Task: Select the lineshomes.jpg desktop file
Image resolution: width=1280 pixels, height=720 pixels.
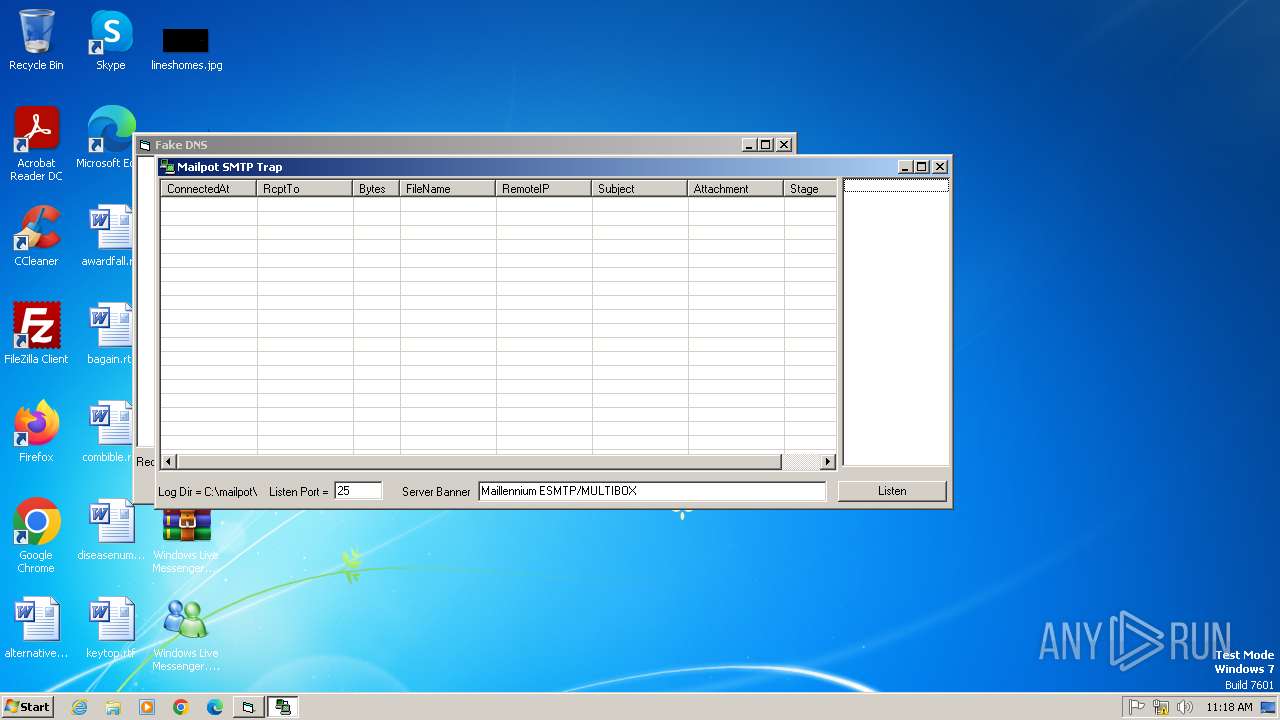Action: point(186,48)
